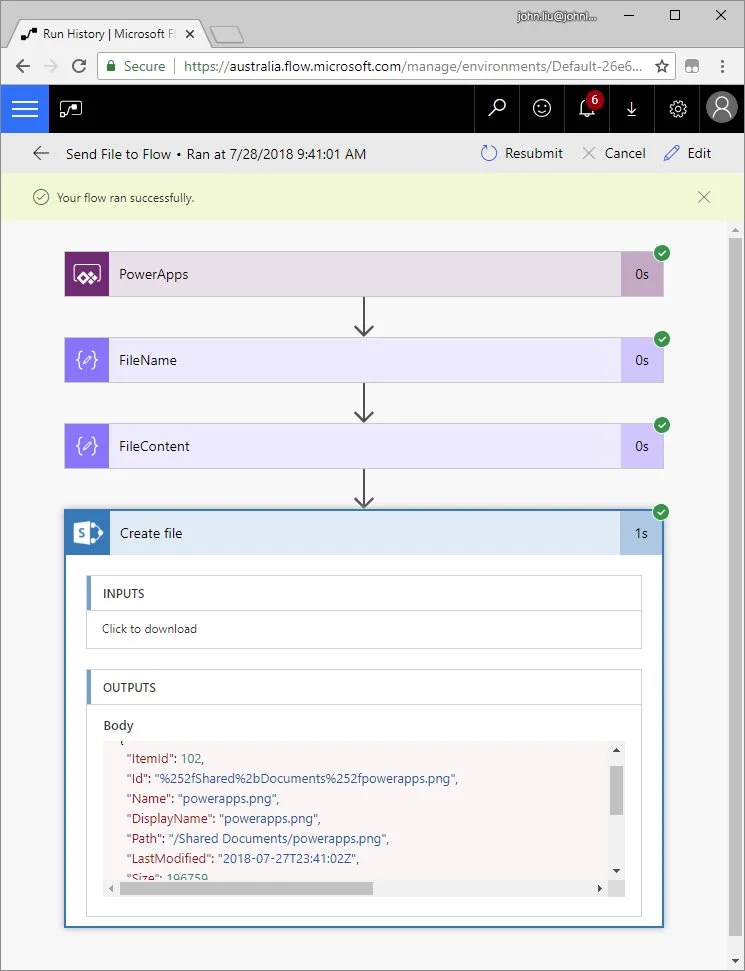Cancel the flow run
The image size is (745, 971).
click(x=613, y=153)
